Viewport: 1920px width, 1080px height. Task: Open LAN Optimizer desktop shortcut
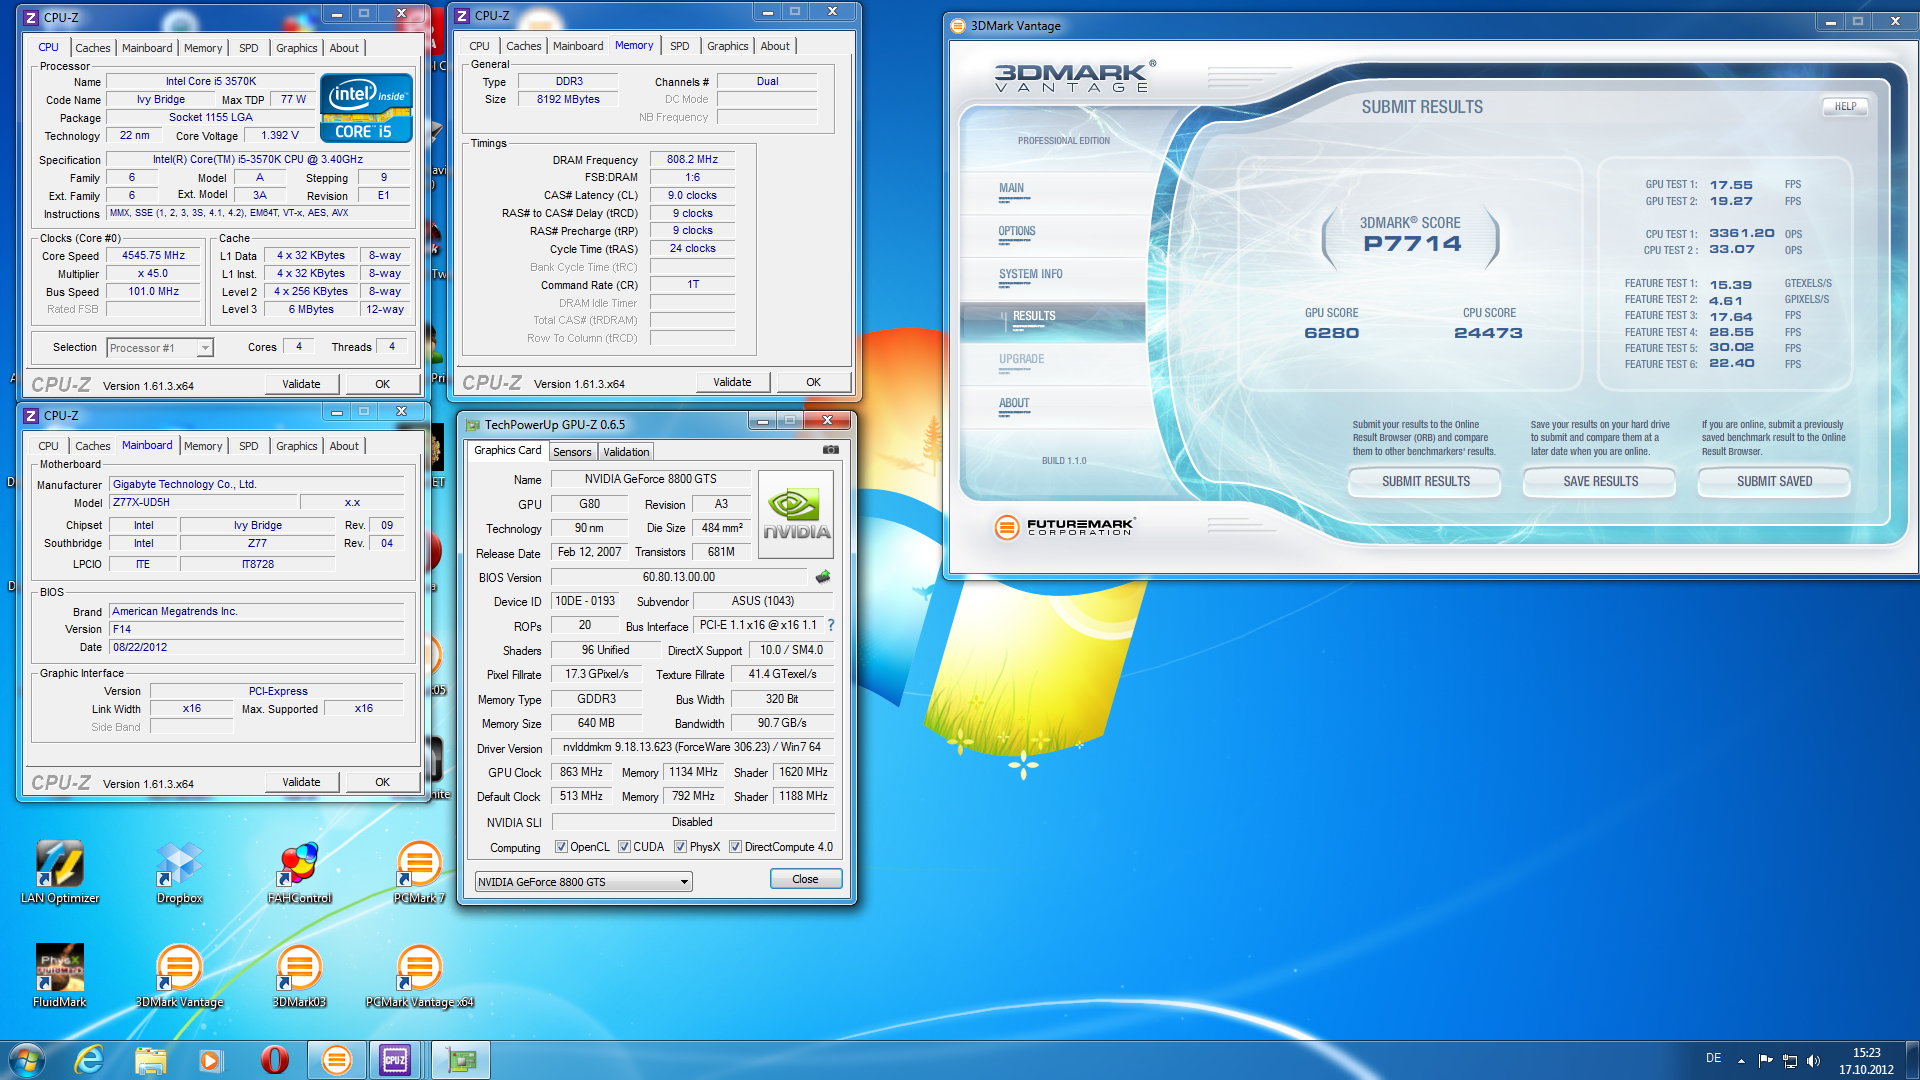[59, 872]
